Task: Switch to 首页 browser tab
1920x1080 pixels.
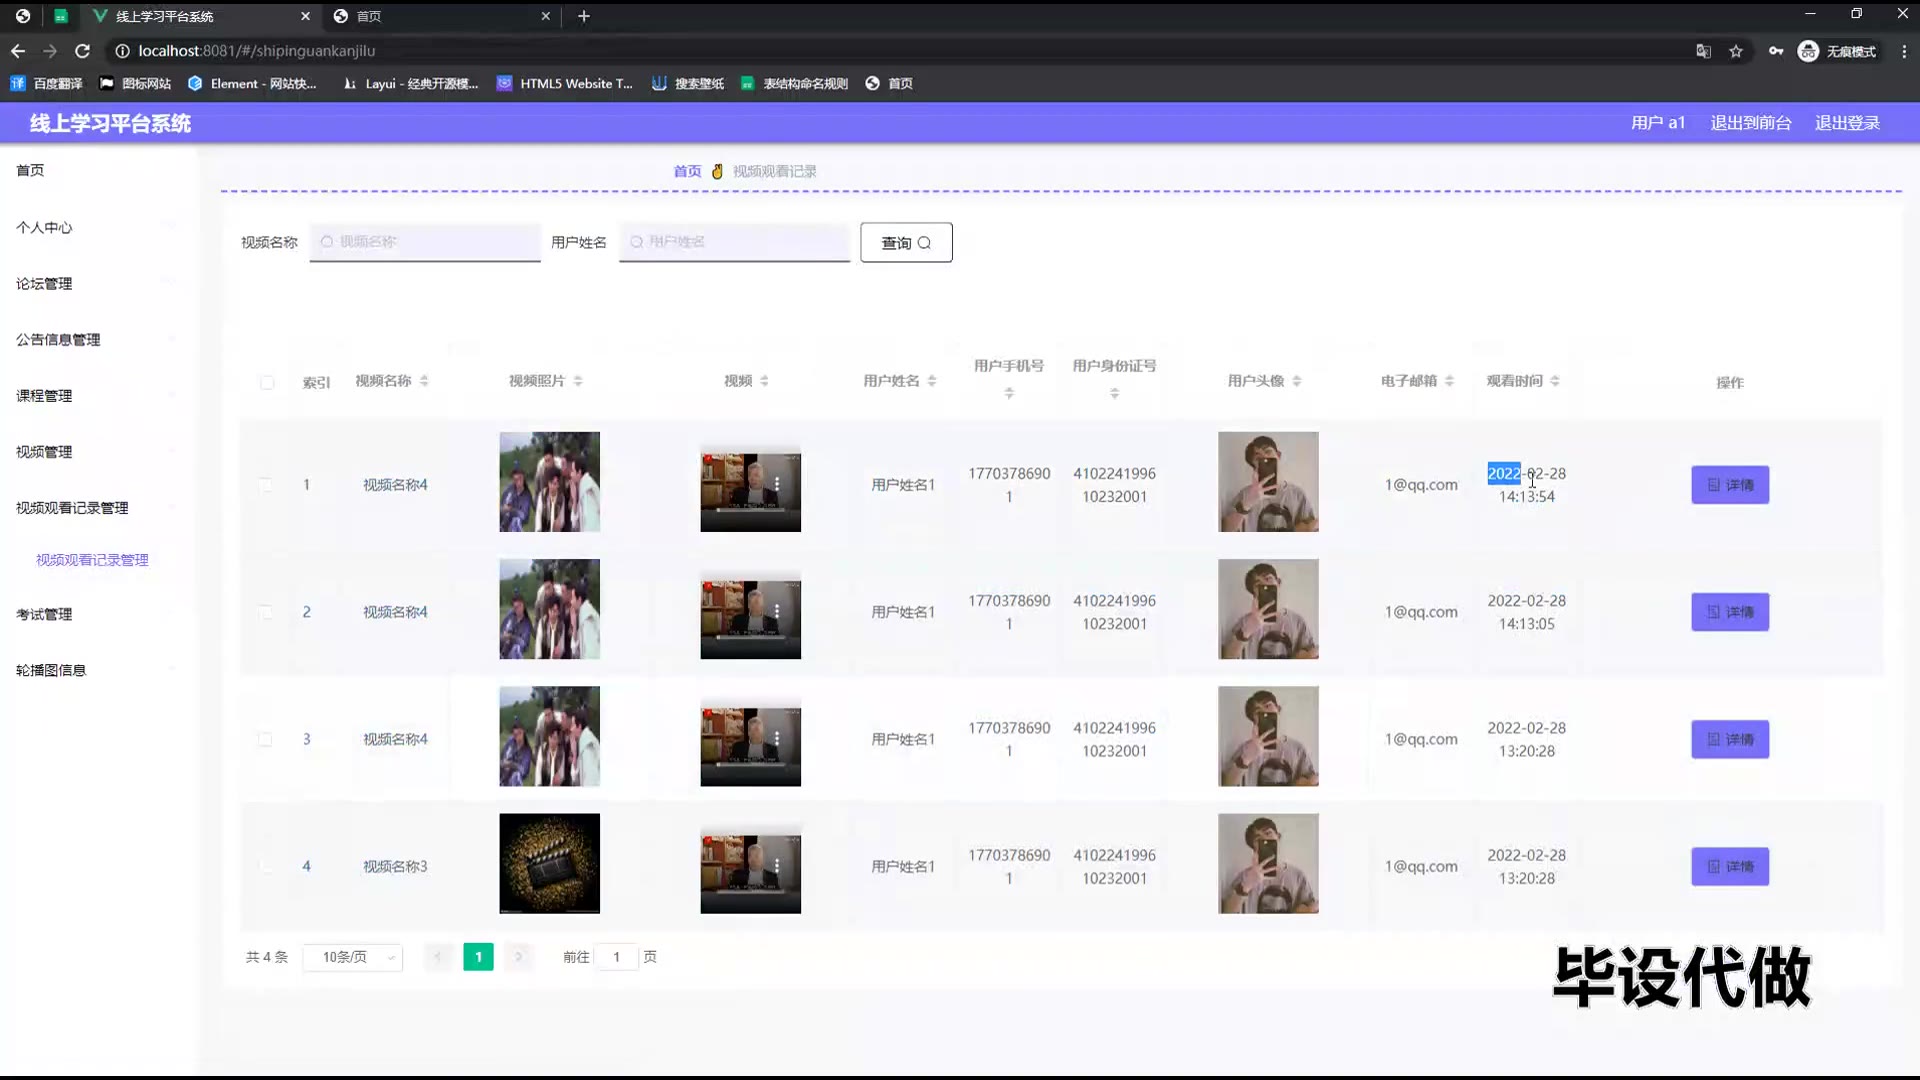Action: [440, 16]
